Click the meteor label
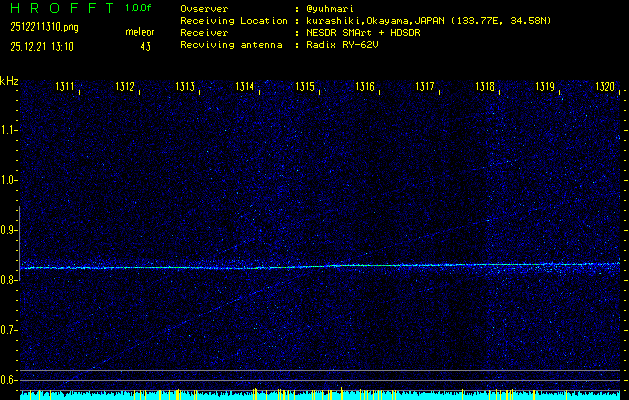Screen dimensions: 629x400 click(140, 32)
